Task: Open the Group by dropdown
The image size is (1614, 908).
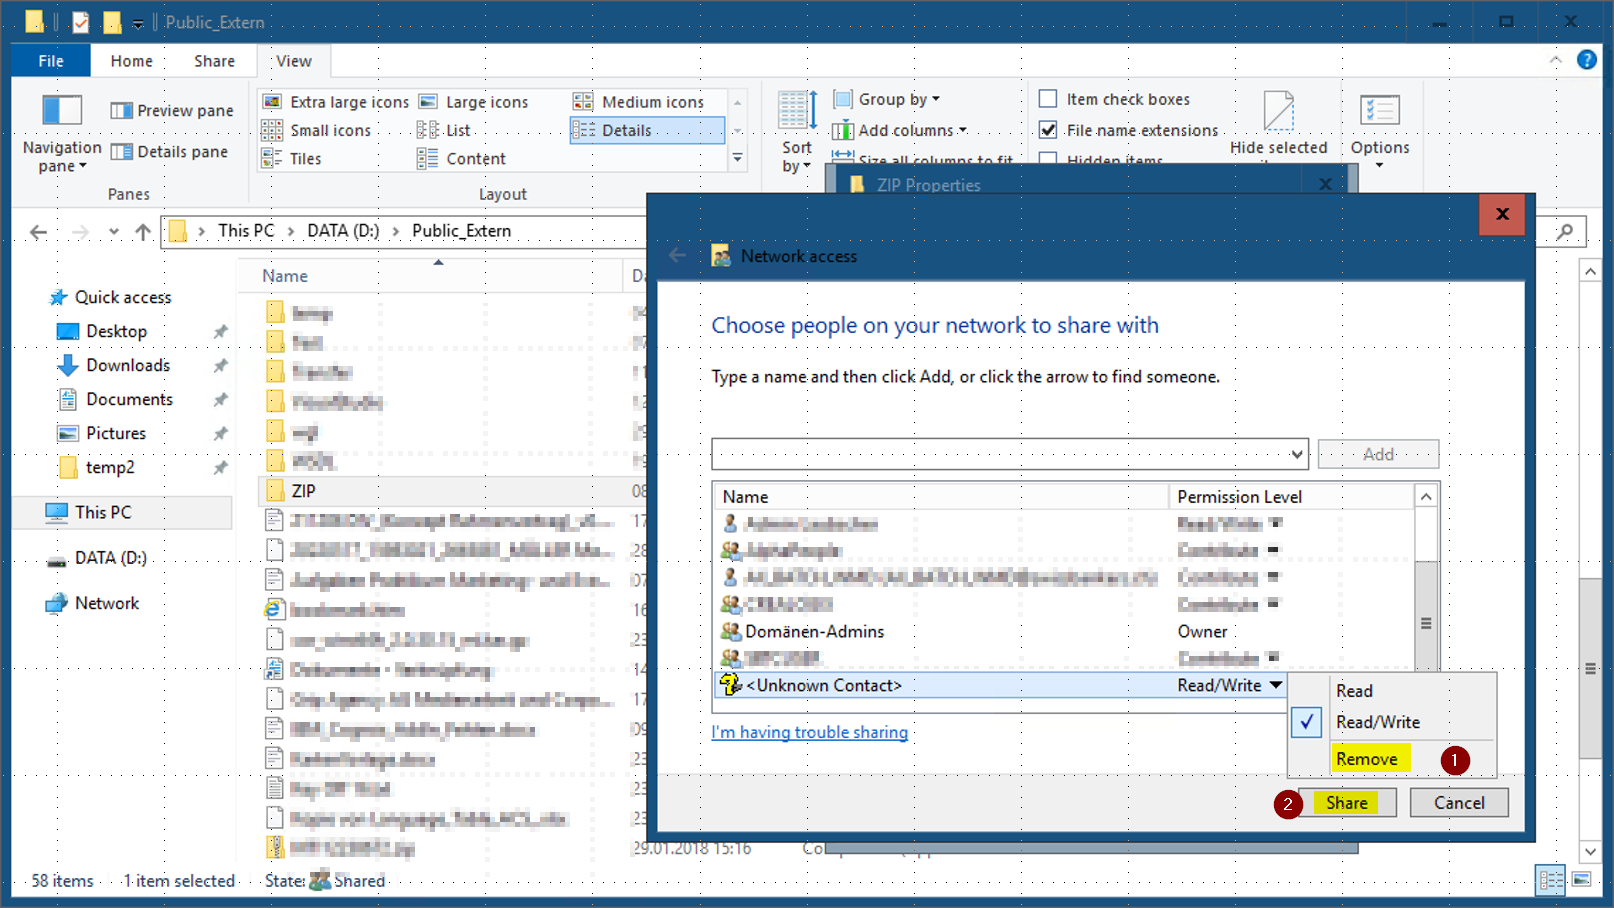Action: (x=887, y=99)
